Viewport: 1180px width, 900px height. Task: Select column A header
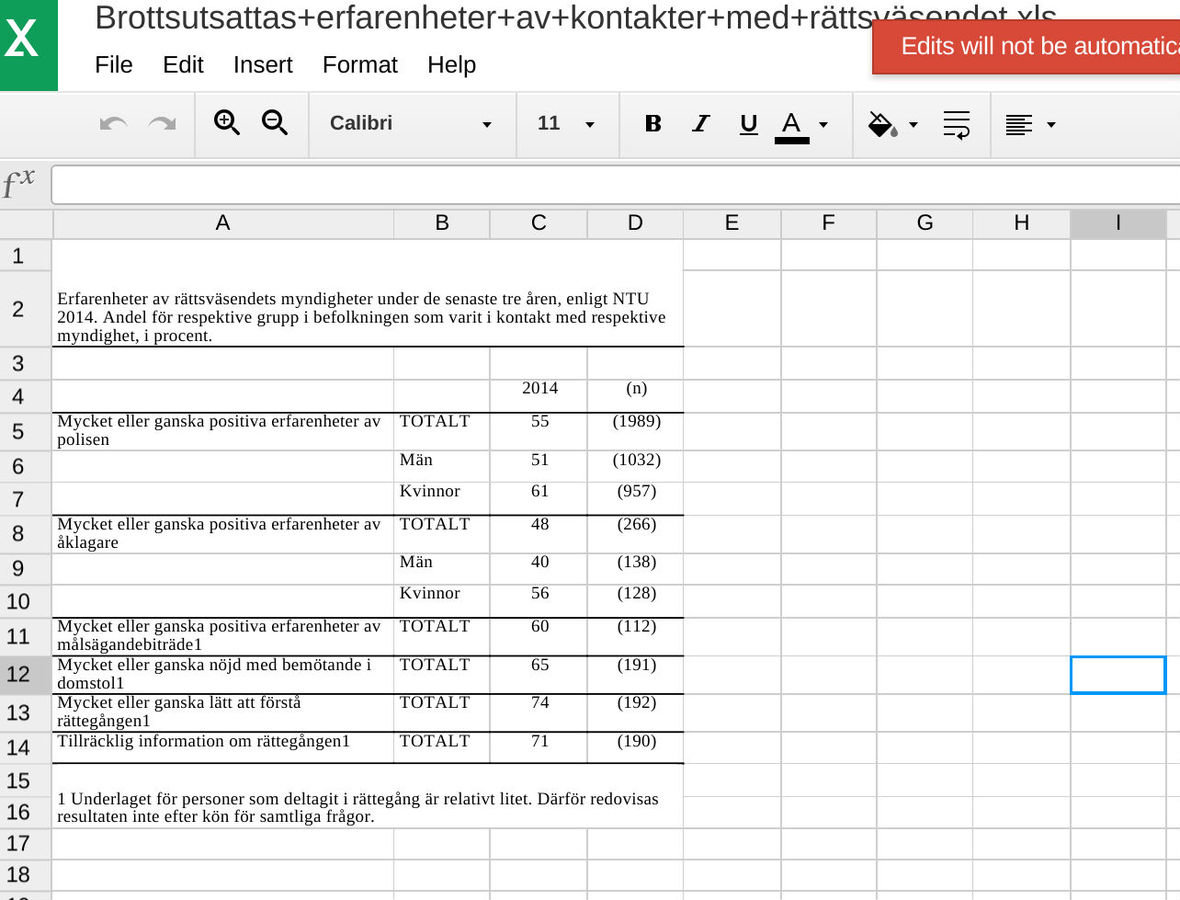223,223
